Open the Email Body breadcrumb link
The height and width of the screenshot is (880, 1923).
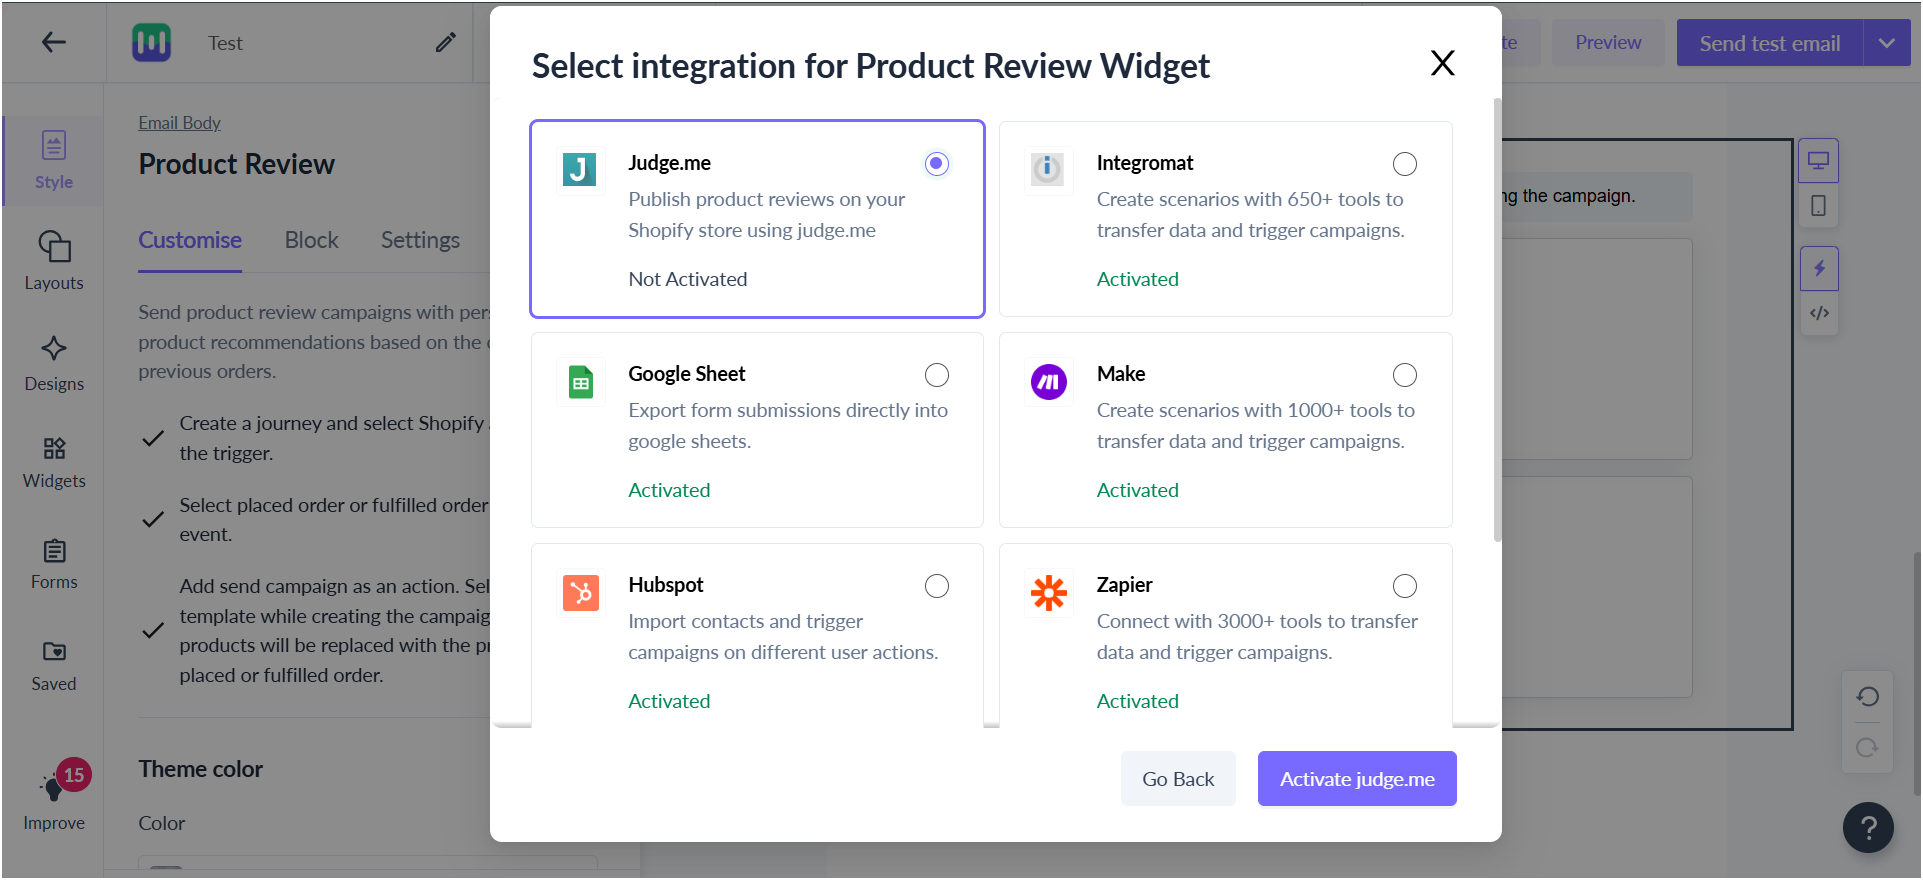point(179,122)
